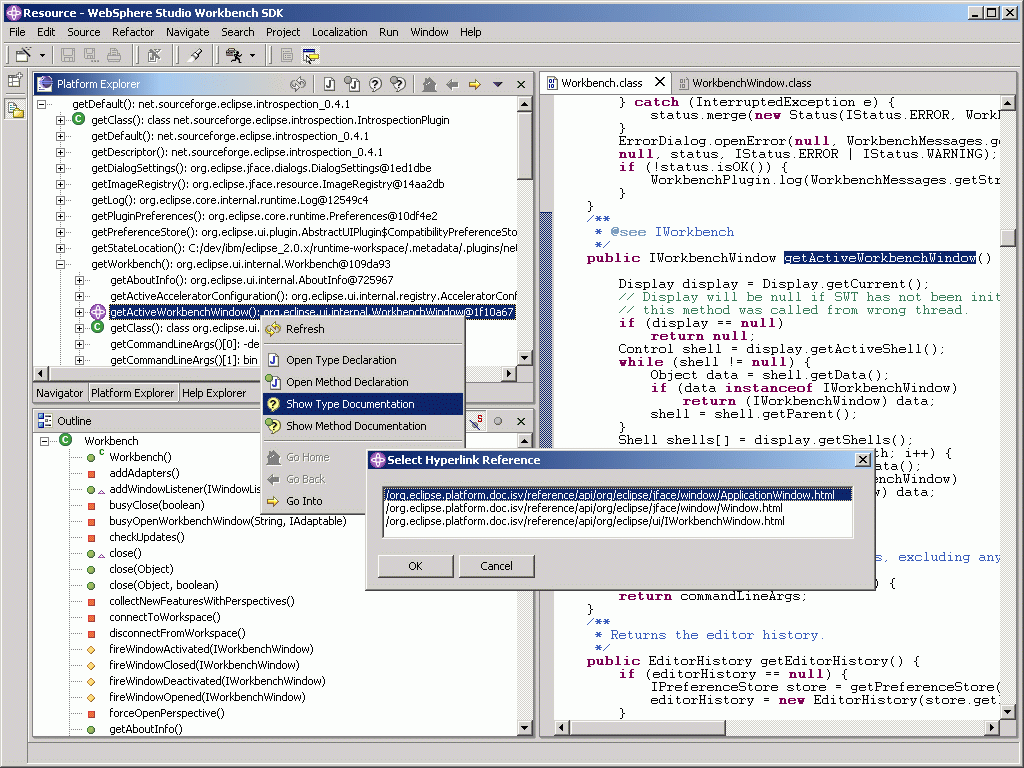Switch to the Navigator tab
Image resolution: width=1024 pixels, height=768 pixels.
[x=59, y=392]
